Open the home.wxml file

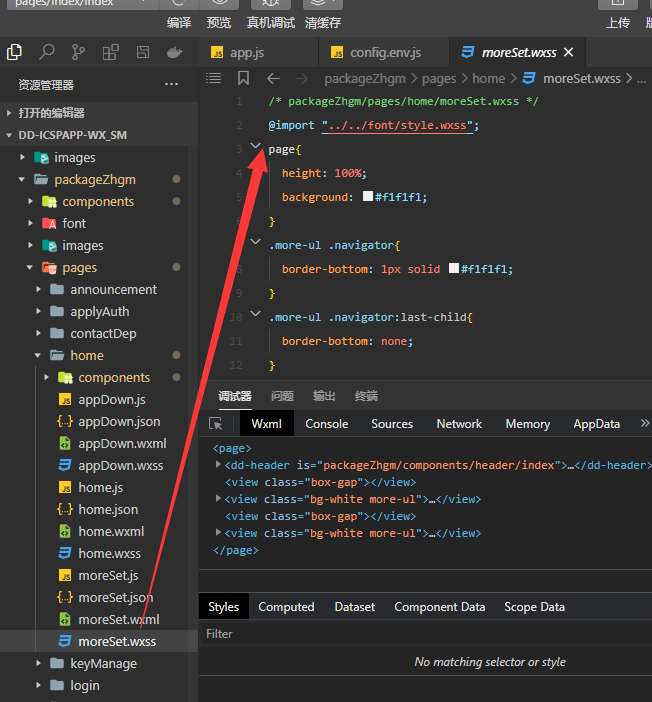pos(111,531)
